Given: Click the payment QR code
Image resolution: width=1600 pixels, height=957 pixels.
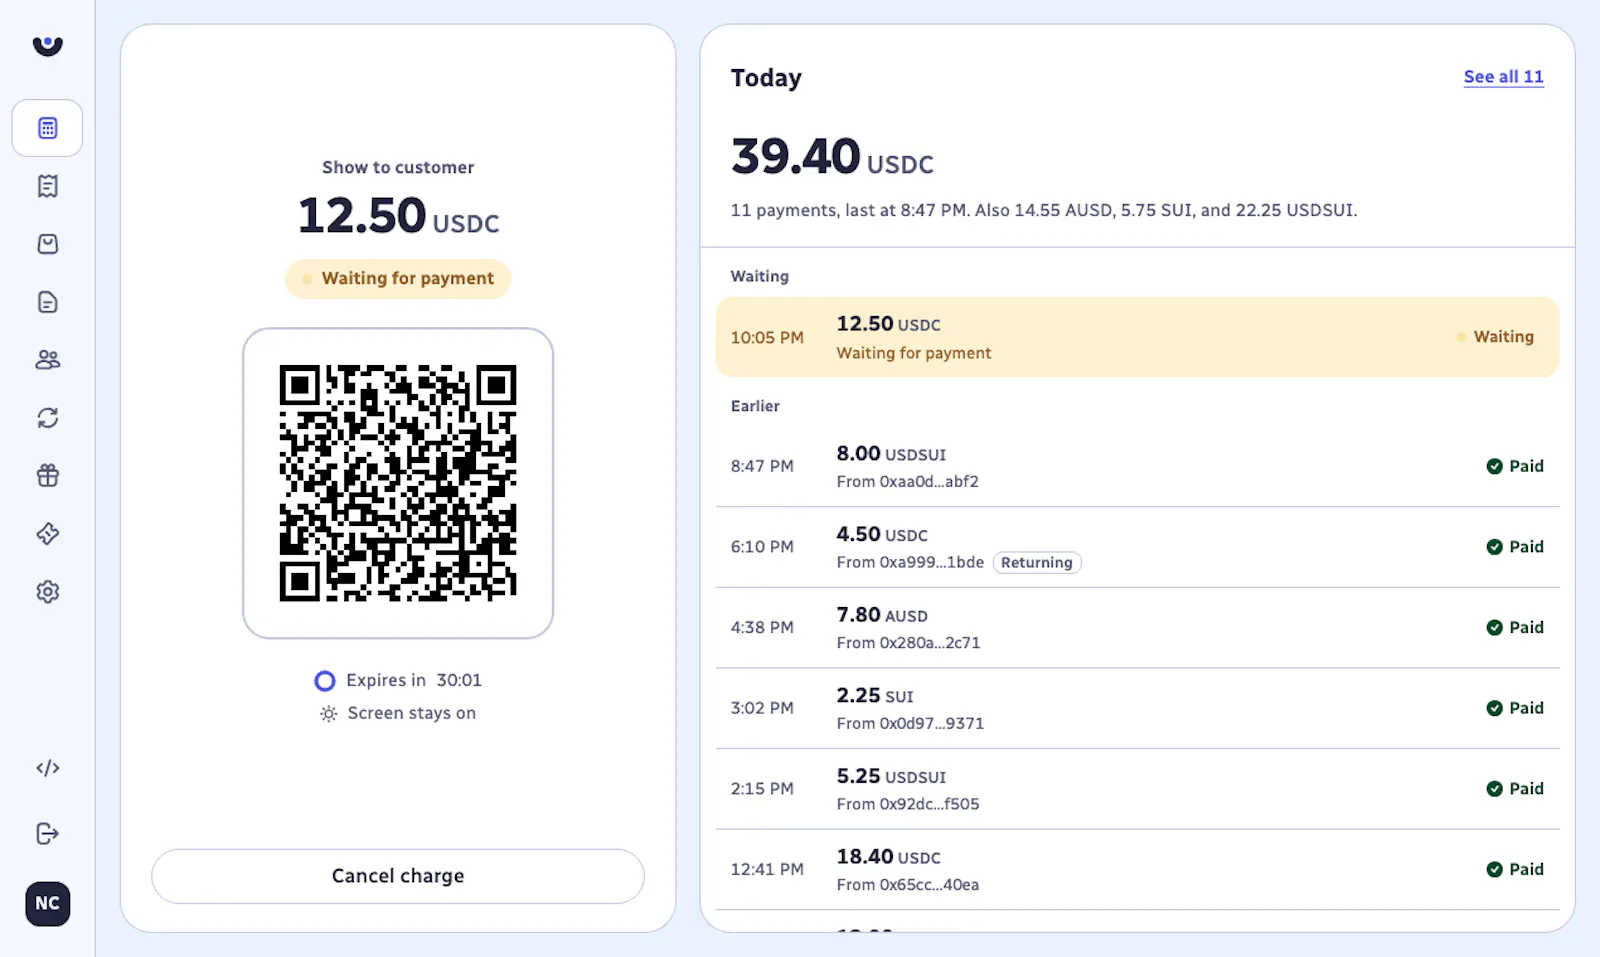Looking at the screenshot, I should tap(398, 483).
